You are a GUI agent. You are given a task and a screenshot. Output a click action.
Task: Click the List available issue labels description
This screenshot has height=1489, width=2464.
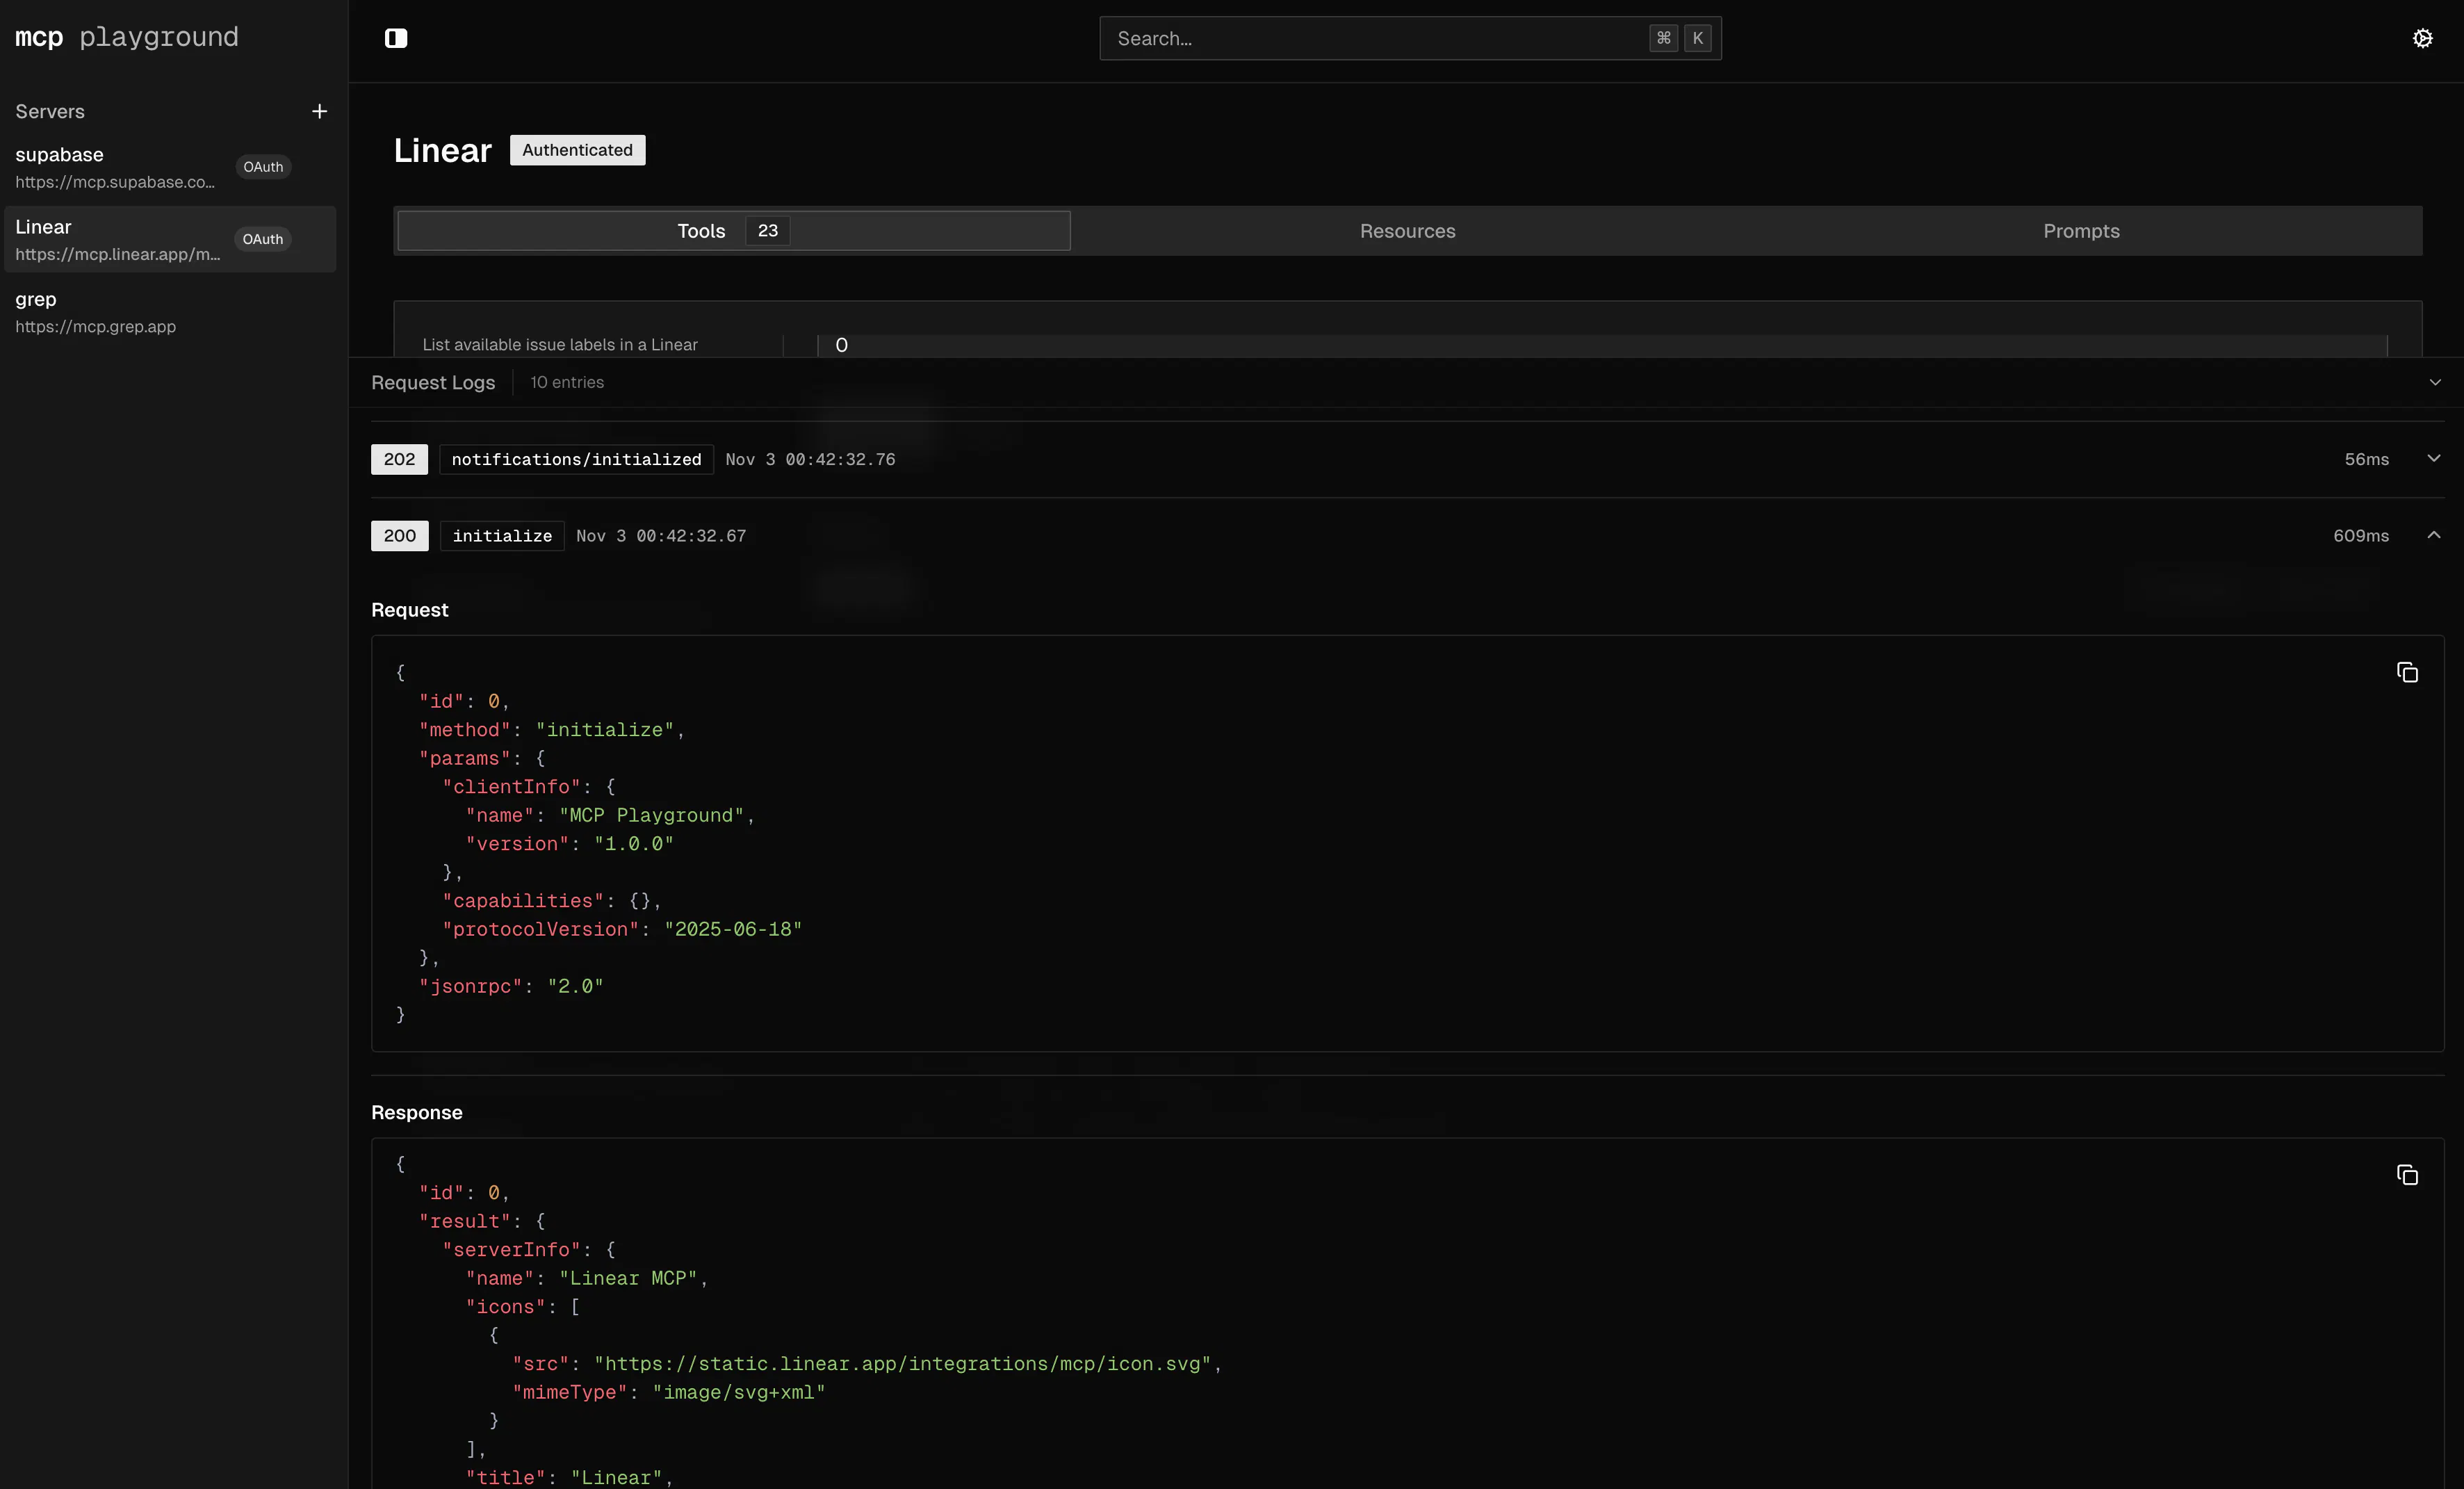pyautogui.click(x=560, y=345)
